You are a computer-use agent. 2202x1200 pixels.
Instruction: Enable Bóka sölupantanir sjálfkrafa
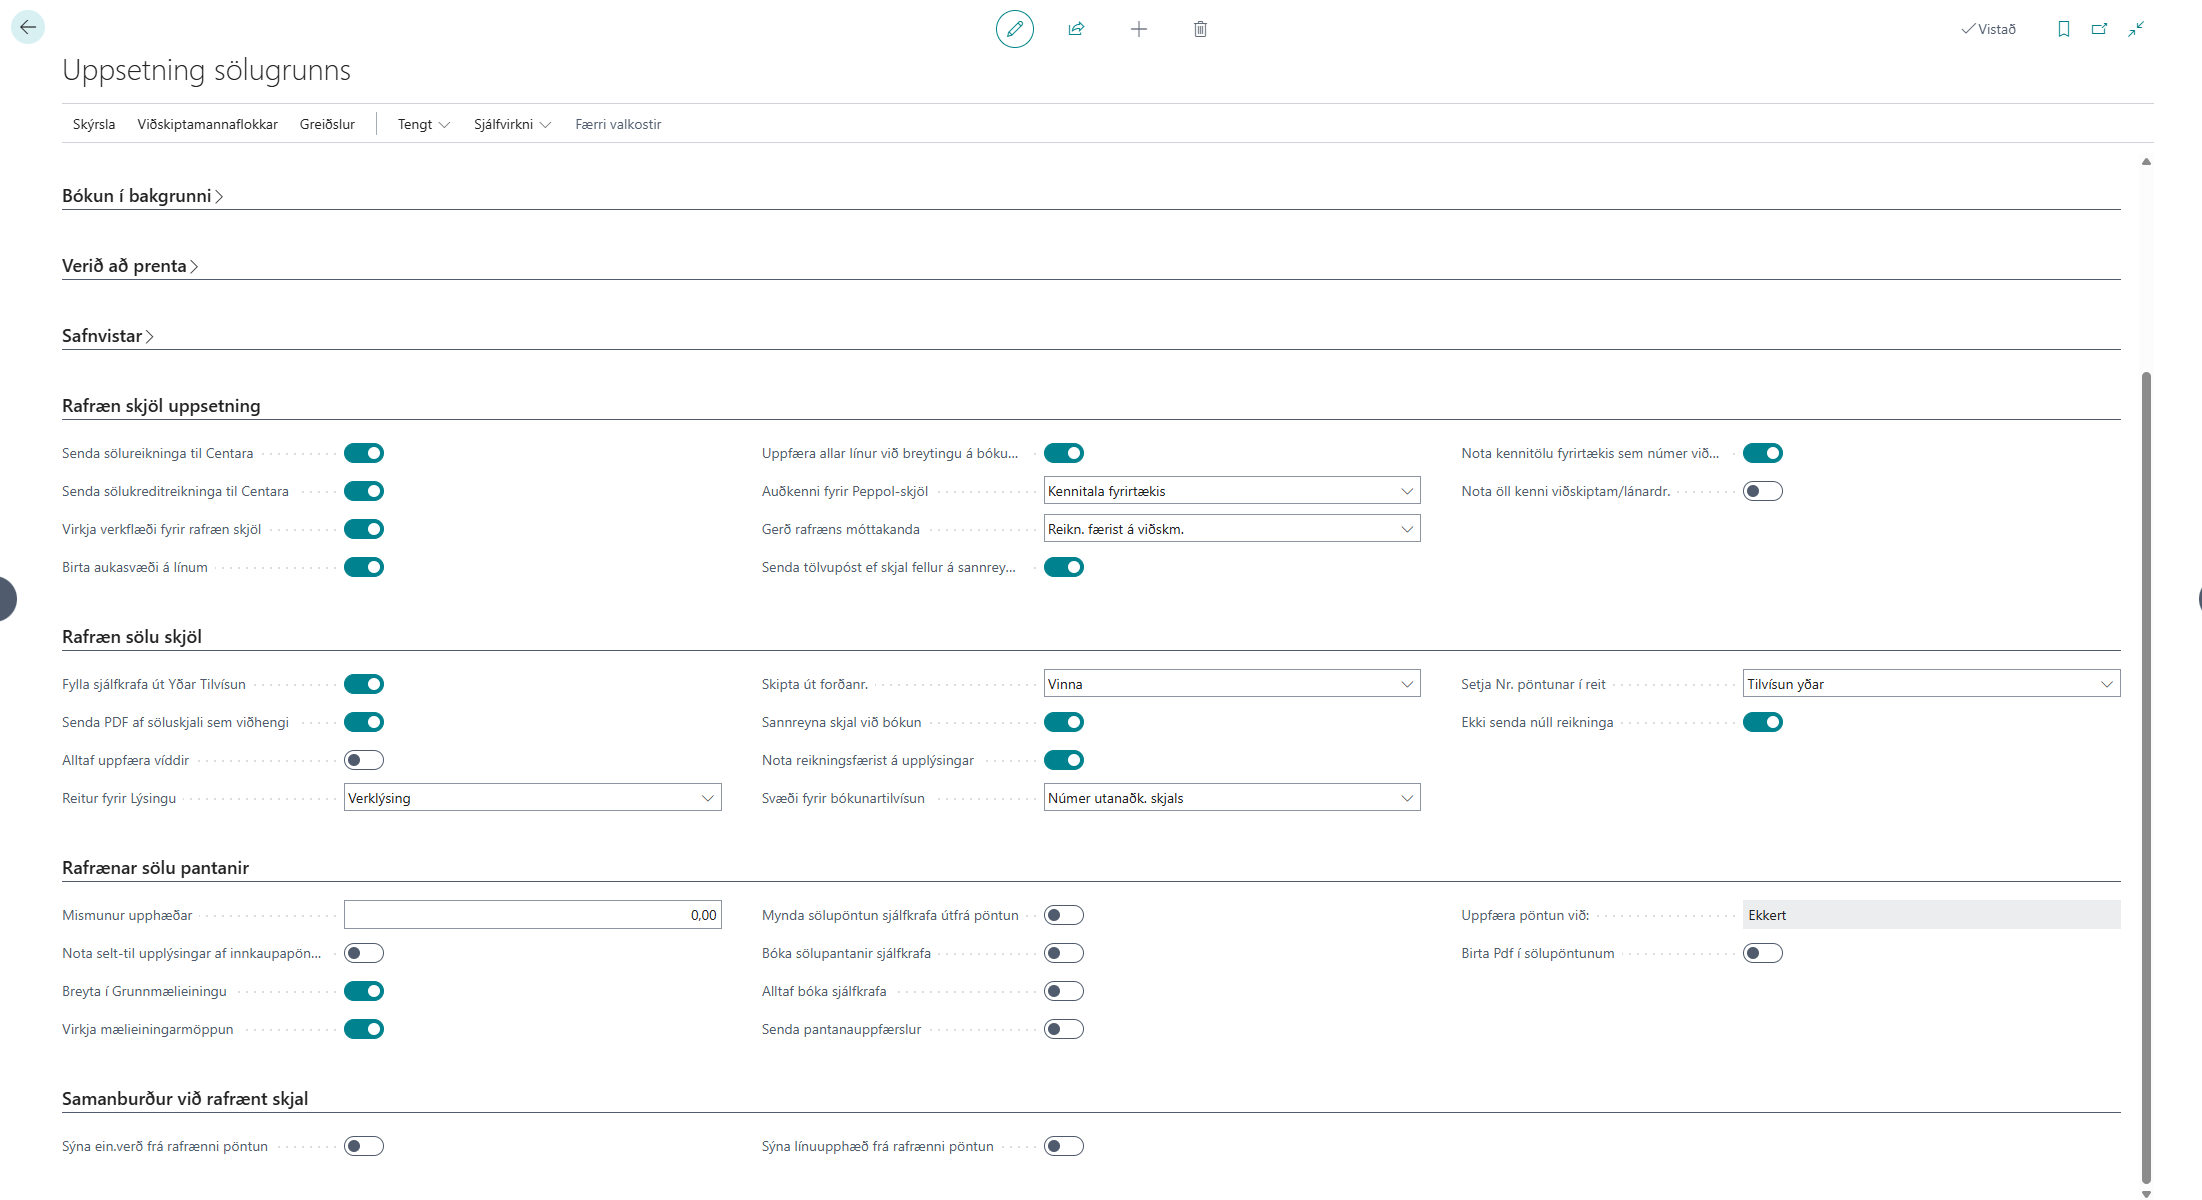1064,953
